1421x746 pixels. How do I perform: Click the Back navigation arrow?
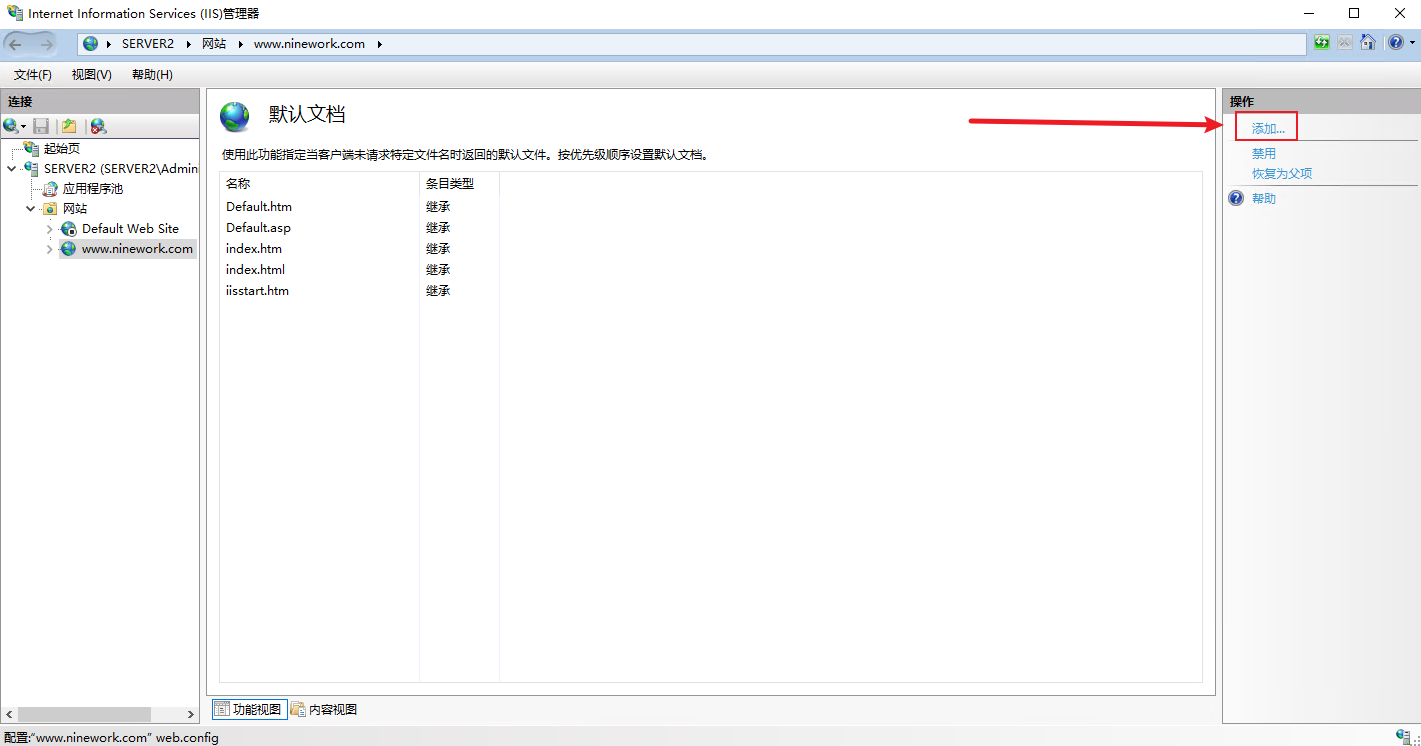click(x=16, y=44)
